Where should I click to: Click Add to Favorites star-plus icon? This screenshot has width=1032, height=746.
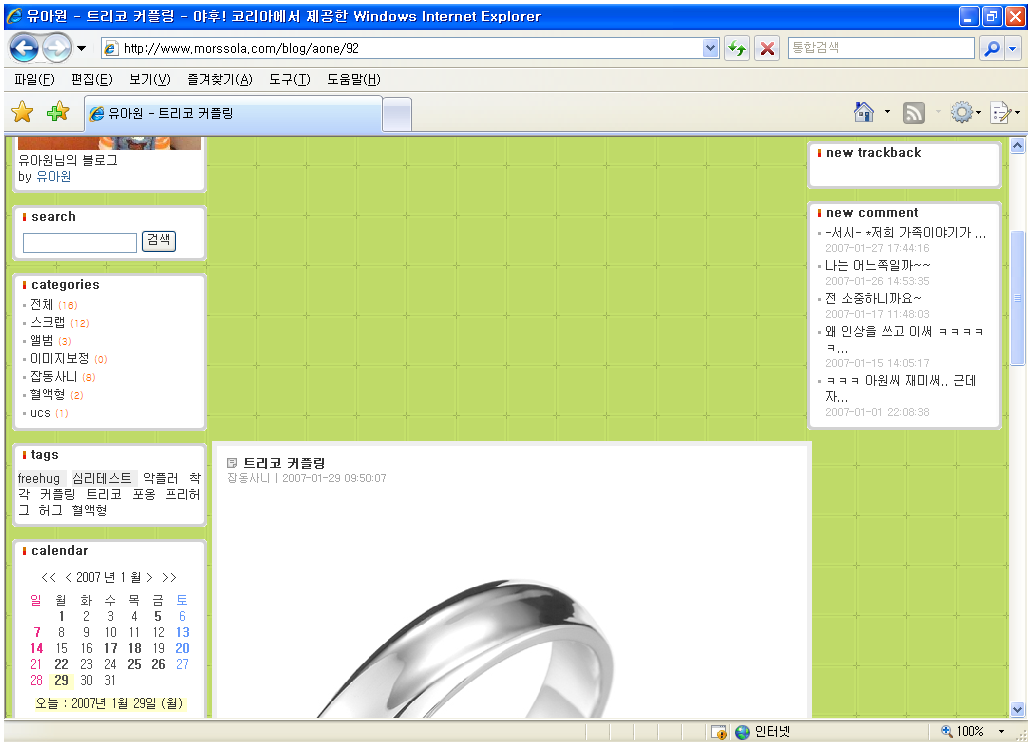point(58,112)
